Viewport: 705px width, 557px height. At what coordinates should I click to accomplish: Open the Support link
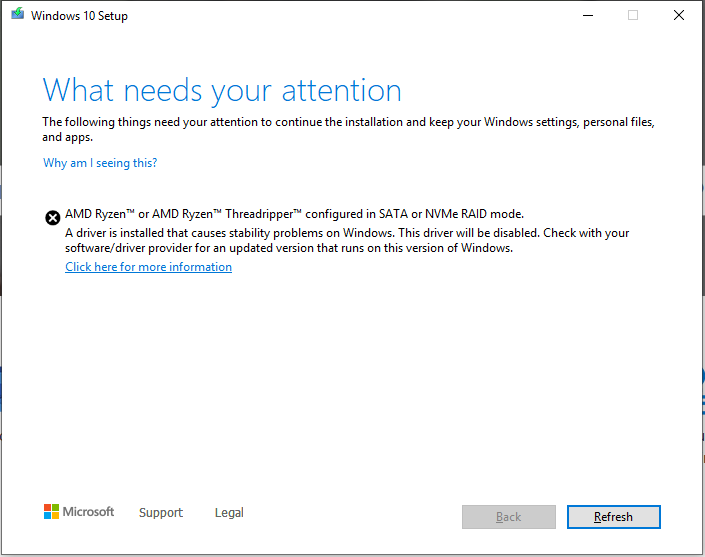[x=161, y=512]
